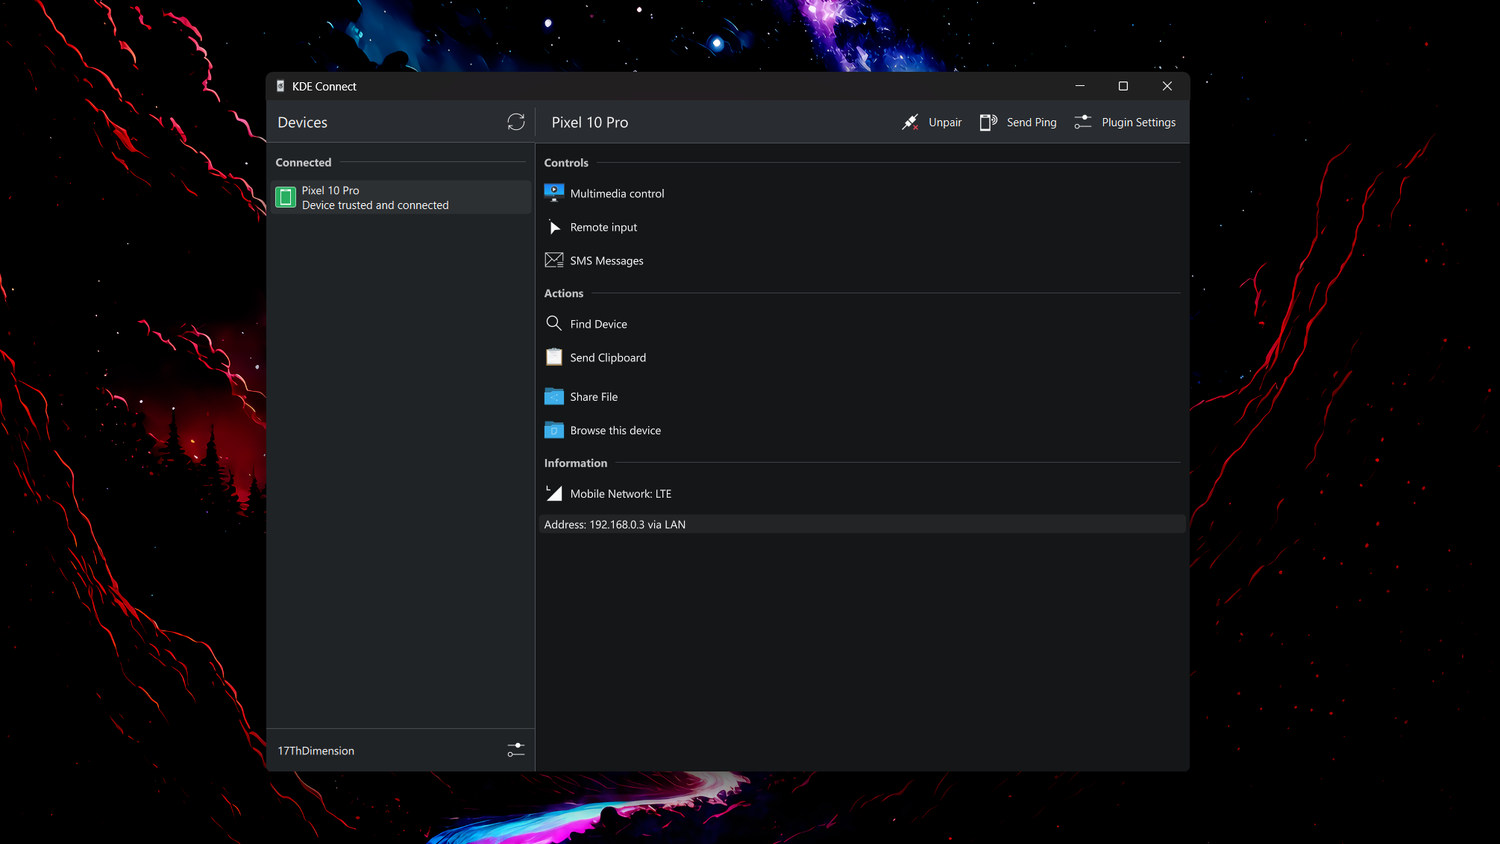Click the Remote input cursor icon
The height and width of the screenshot is (844, 1500).
coord(554,227)
